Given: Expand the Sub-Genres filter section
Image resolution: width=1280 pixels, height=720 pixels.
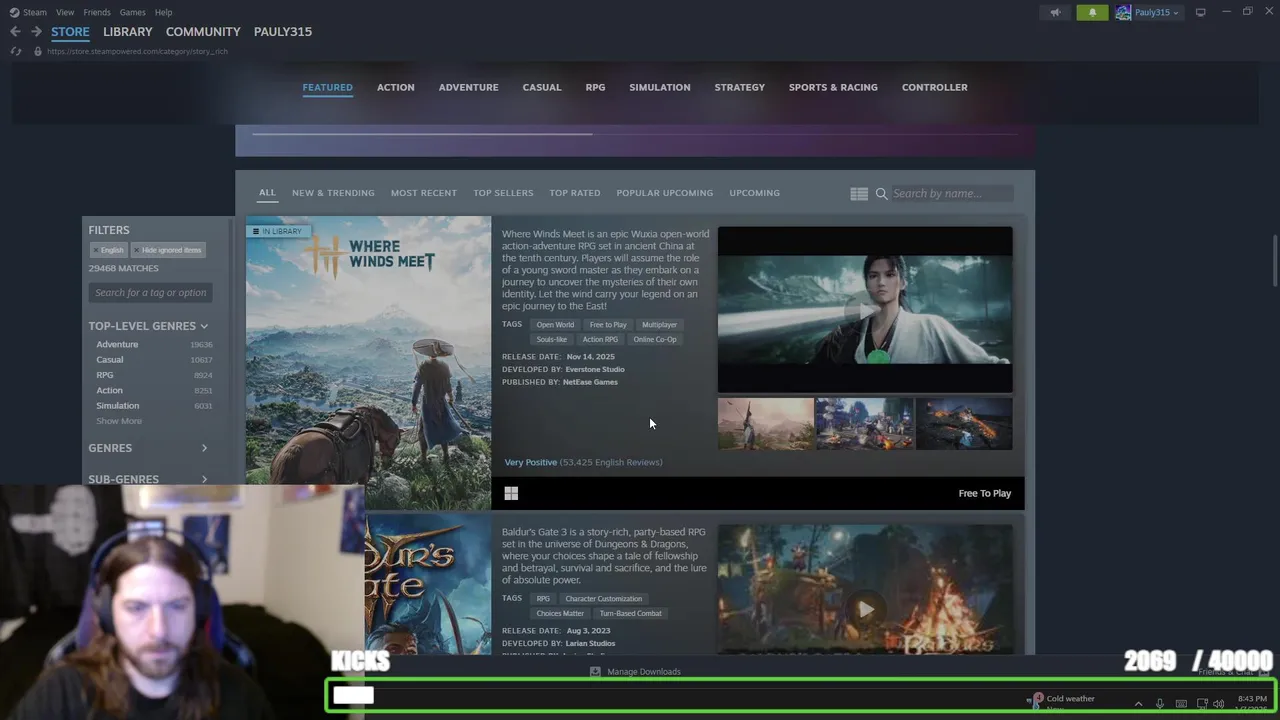Looking at the screenshot, I should click(148, 479).
